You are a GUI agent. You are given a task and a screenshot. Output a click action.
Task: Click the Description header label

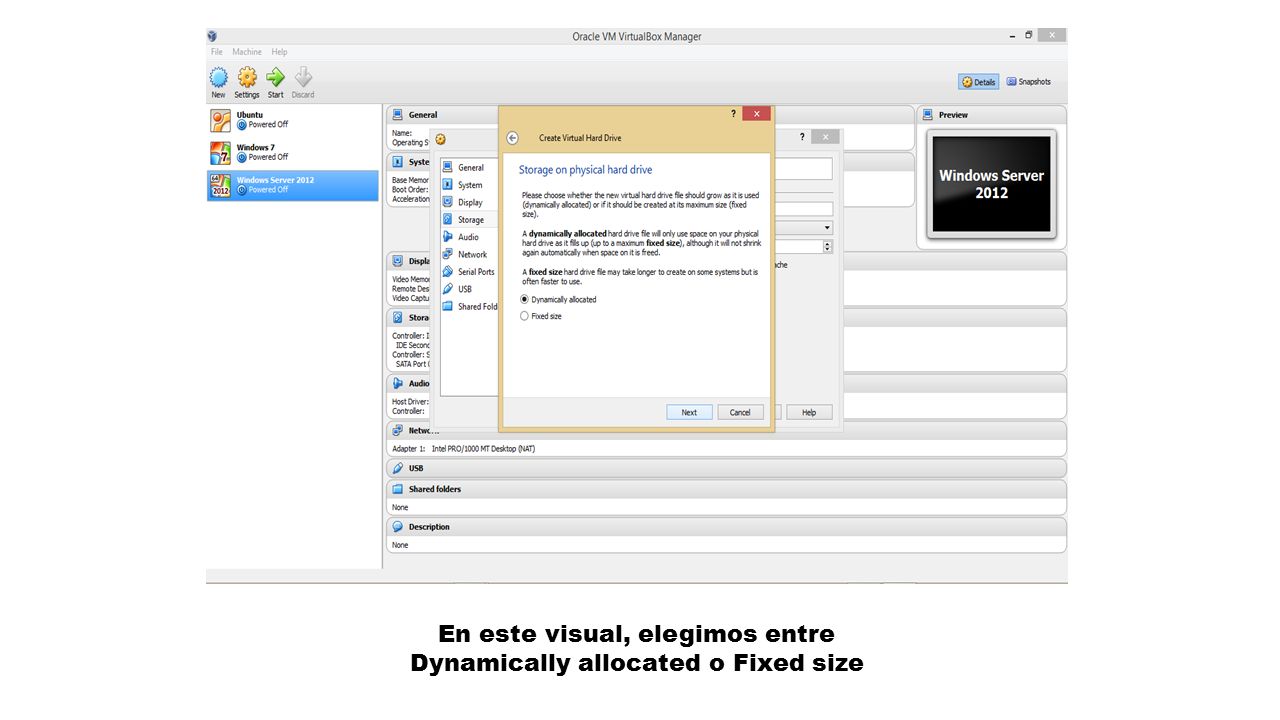[429, 527]
